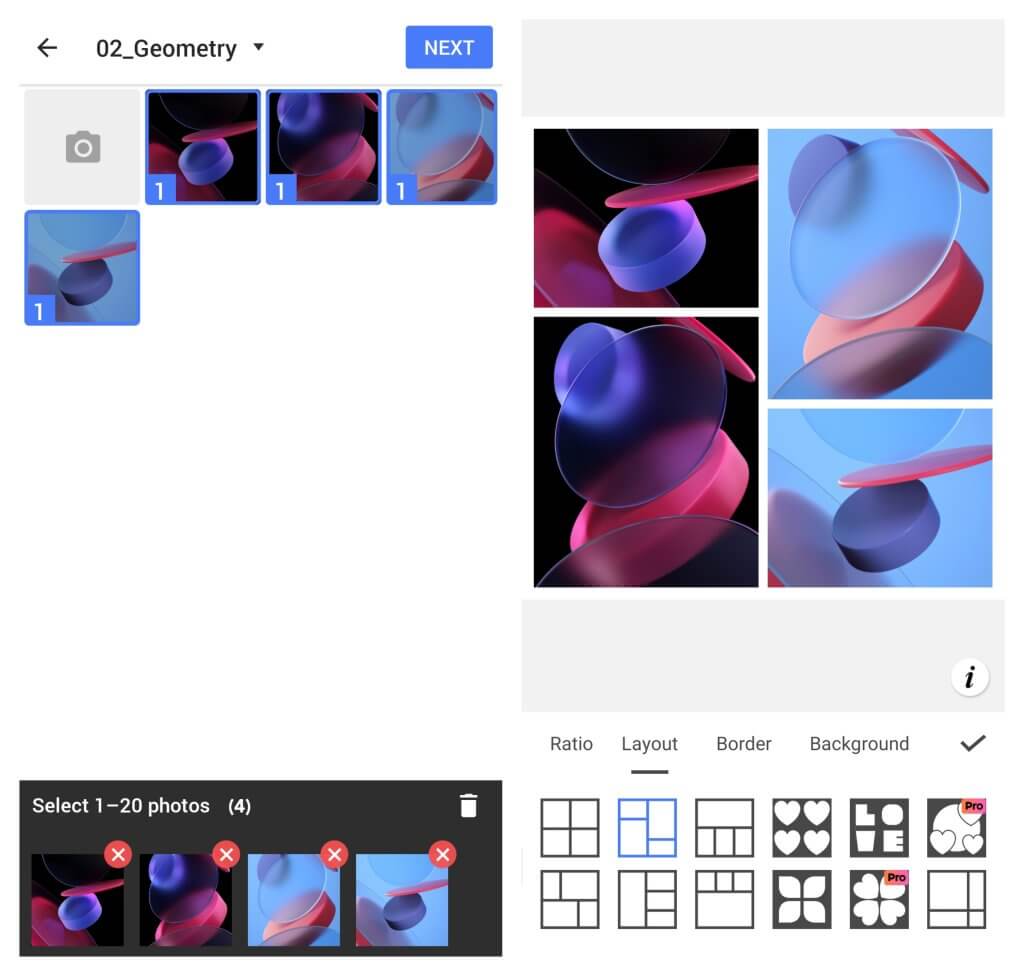Remove the first tray photo with its red X

click(118, 854)
